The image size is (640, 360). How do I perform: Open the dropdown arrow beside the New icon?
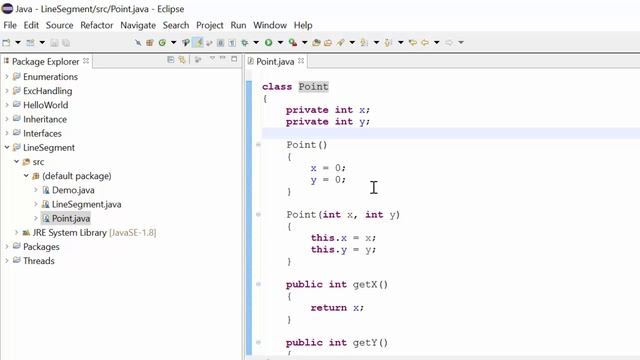tap(18, 42)
